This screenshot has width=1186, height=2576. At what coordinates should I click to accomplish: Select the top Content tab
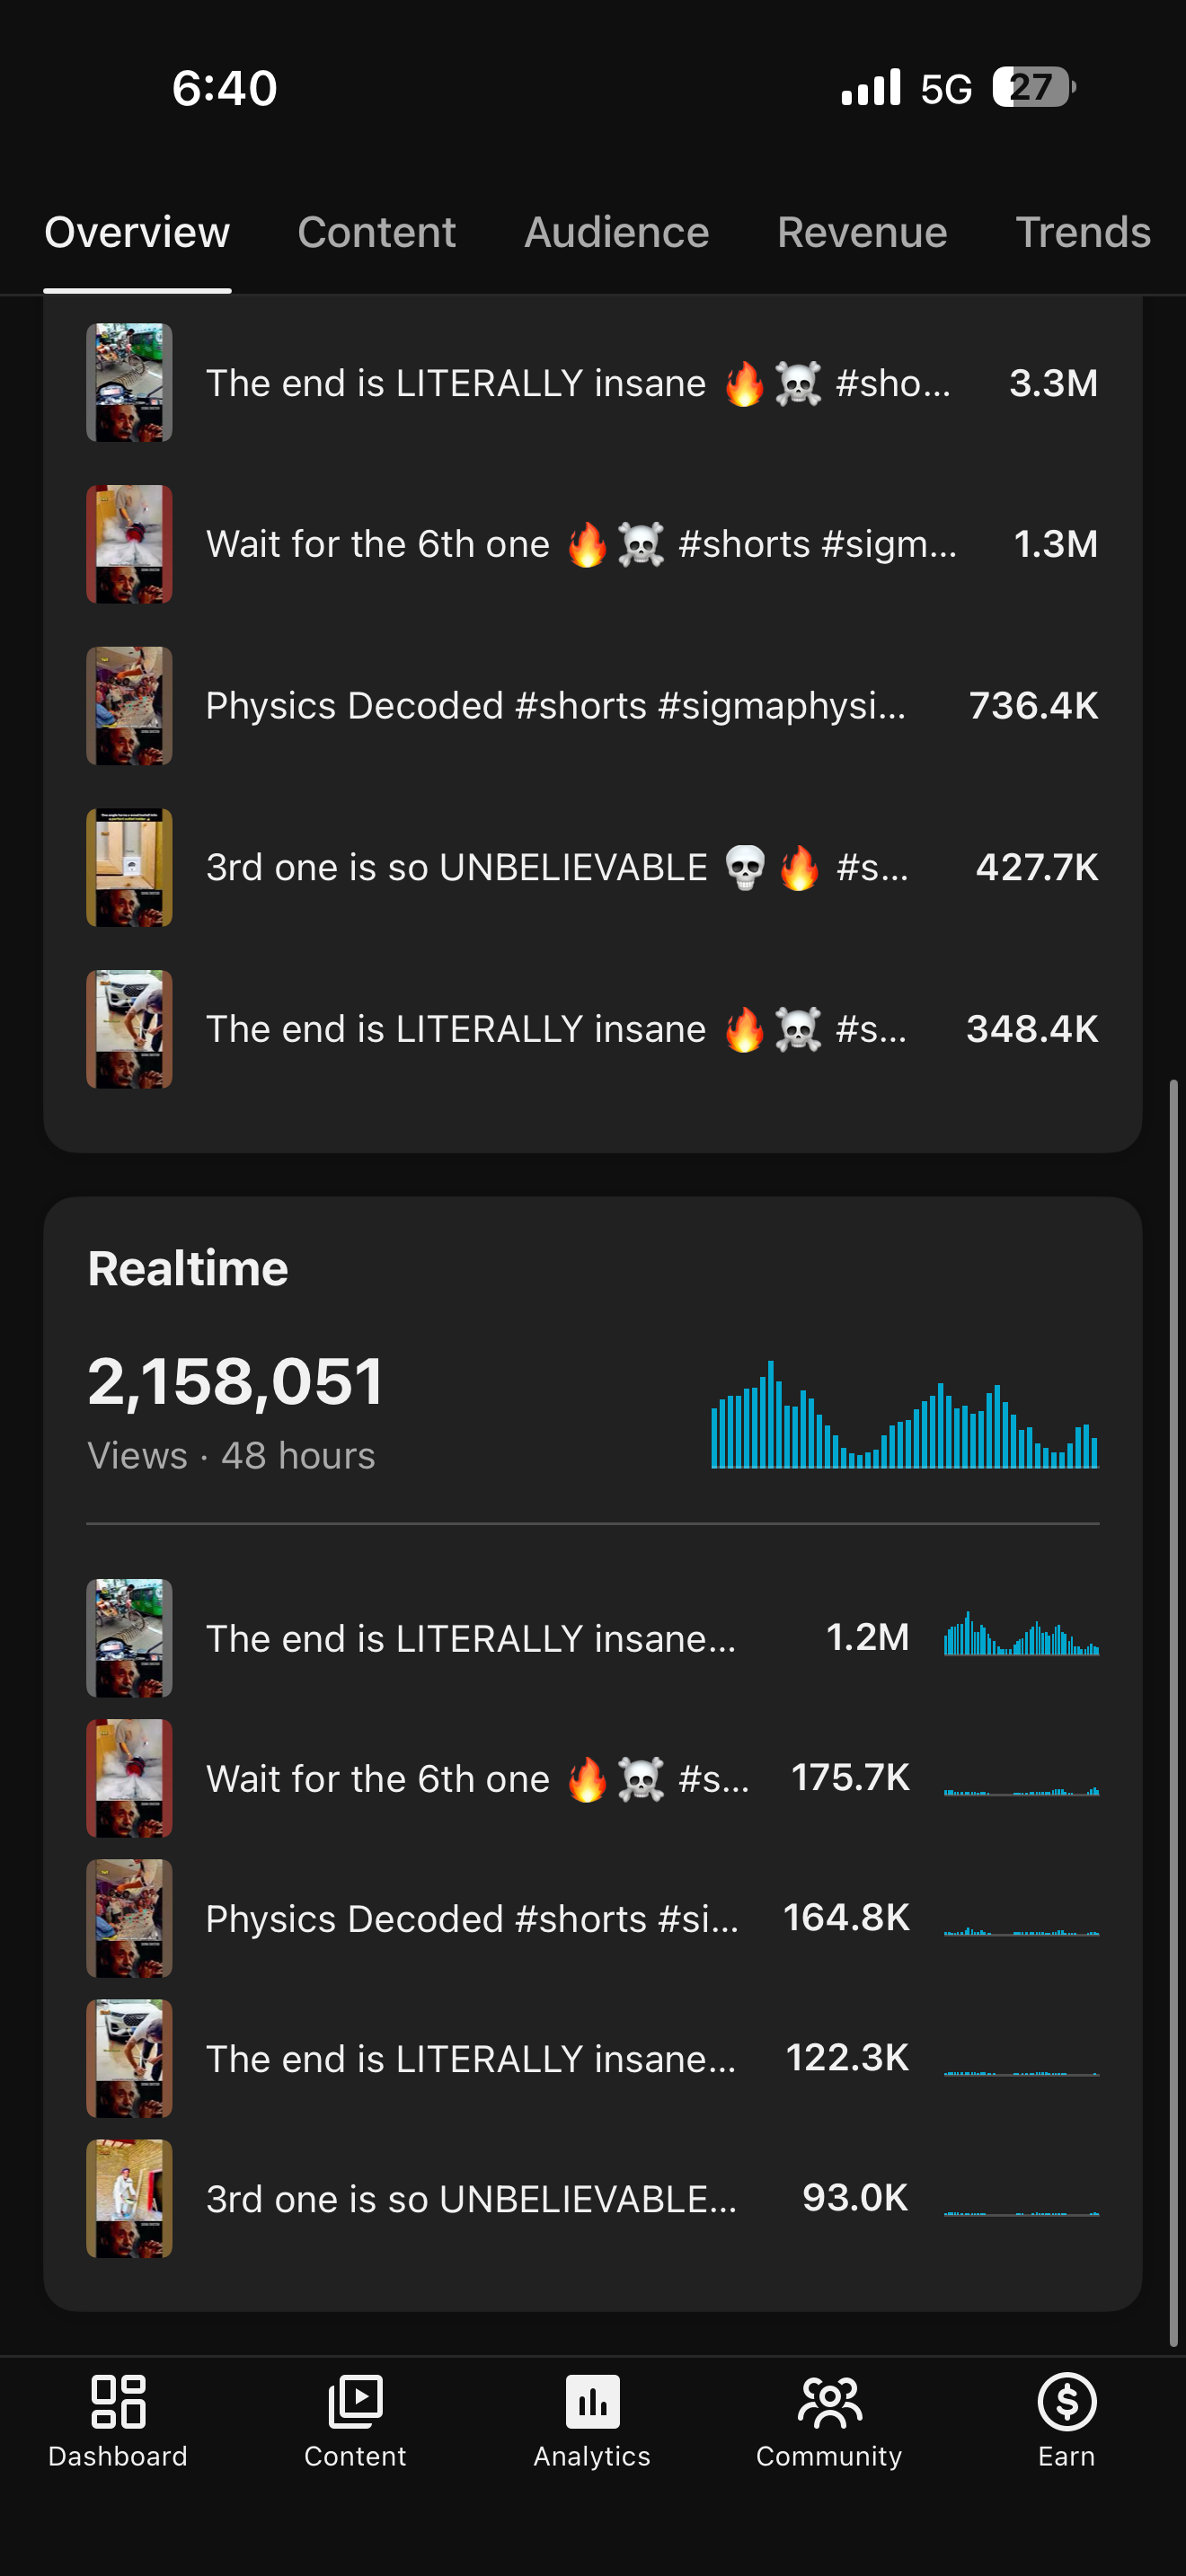coord(377,232)
